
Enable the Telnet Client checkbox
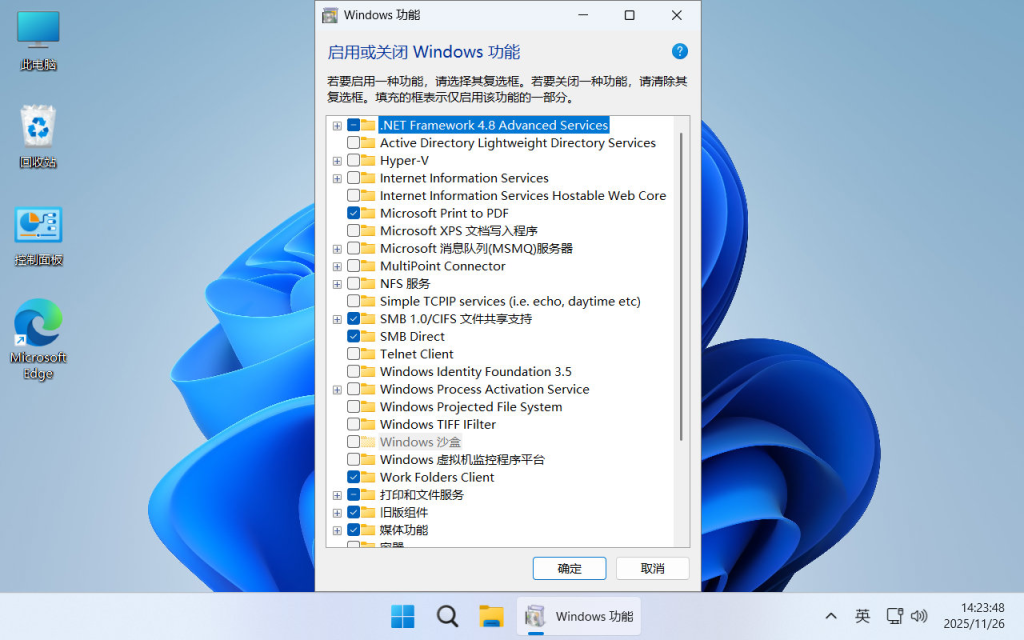coord(355,353)
